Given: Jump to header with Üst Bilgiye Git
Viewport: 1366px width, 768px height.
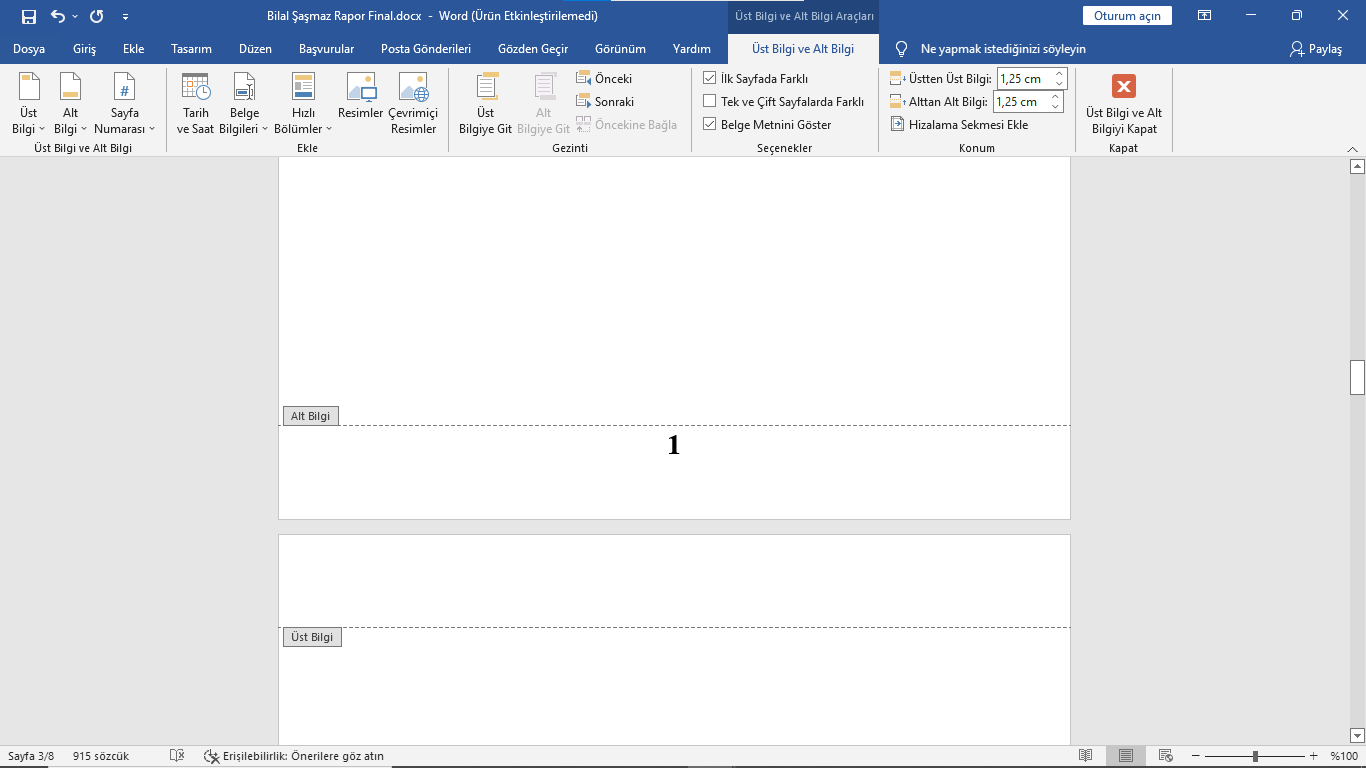Looking at the screenshot, I should 485,104.
